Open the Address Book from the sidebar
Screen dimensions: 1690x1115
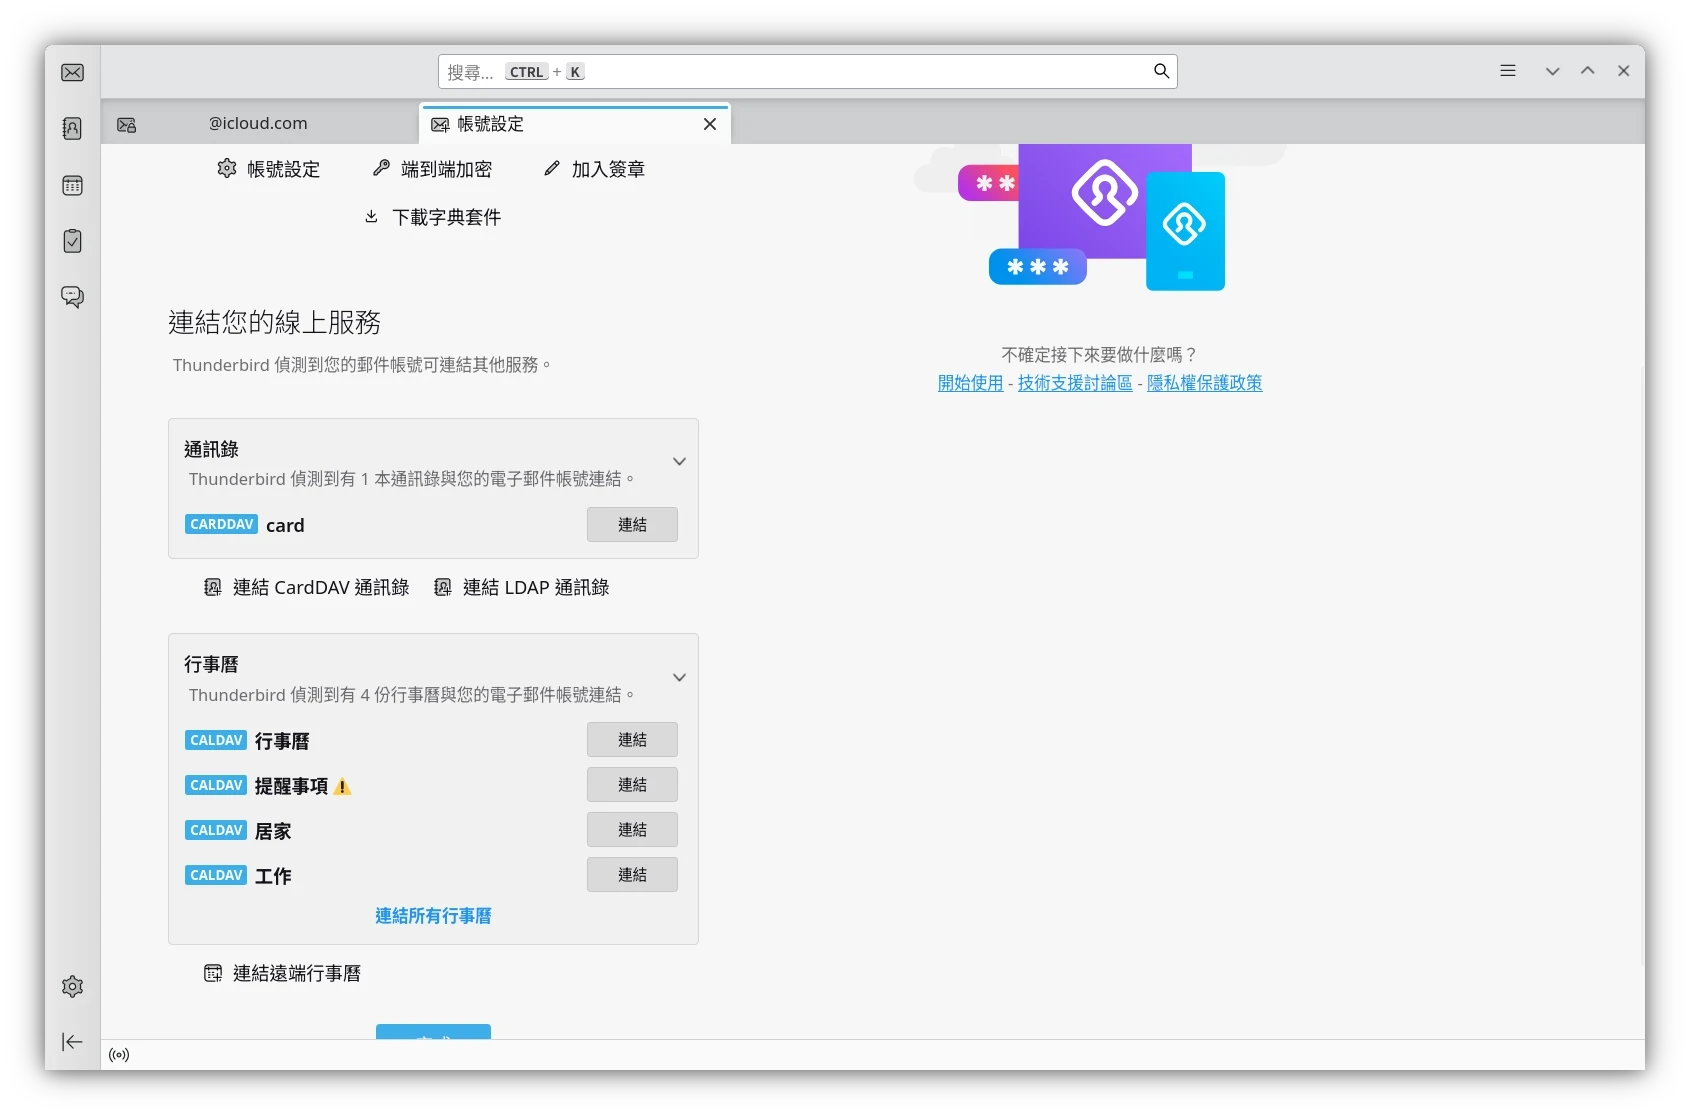(71, 128)
